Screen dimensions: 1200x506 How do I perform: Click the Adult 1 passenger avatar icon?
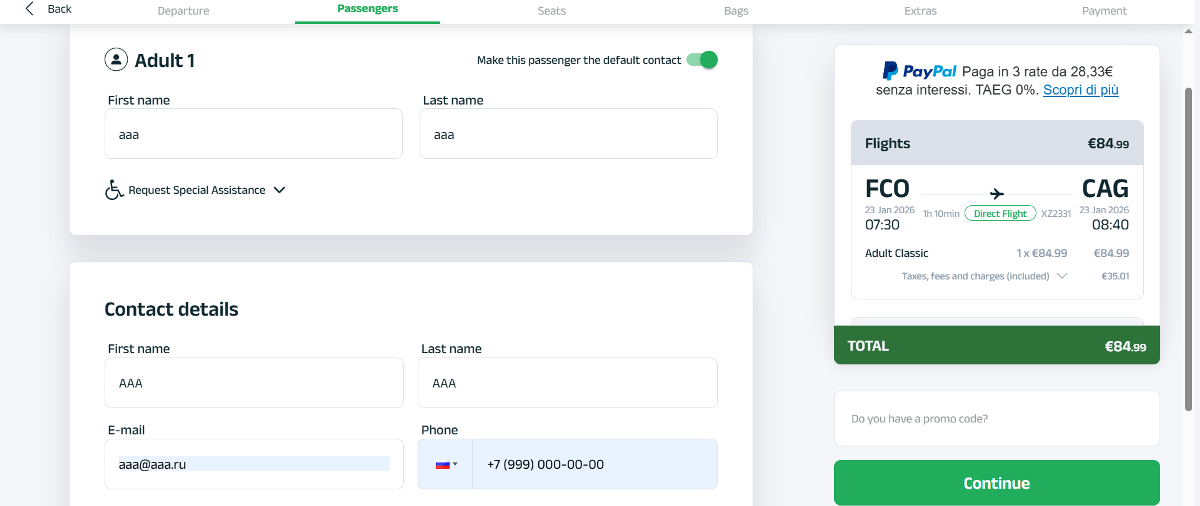tap(116, 60)
